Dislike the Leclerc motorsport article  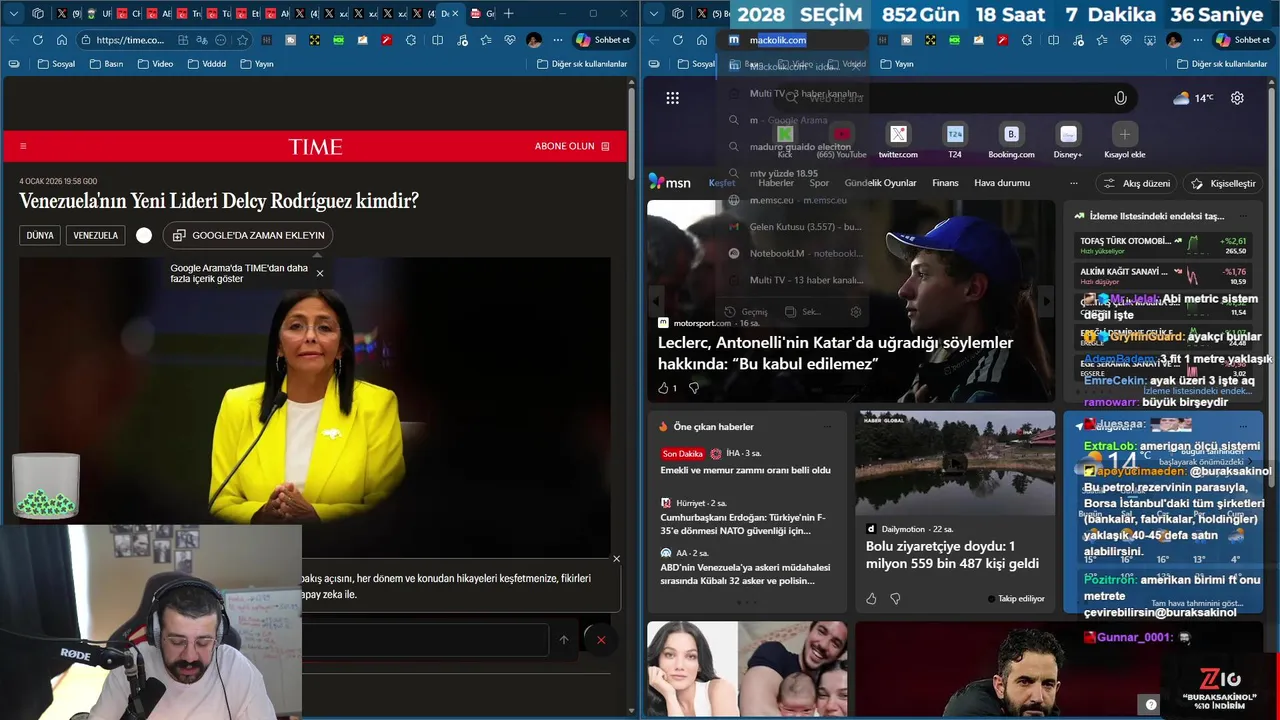pos(693,388)
